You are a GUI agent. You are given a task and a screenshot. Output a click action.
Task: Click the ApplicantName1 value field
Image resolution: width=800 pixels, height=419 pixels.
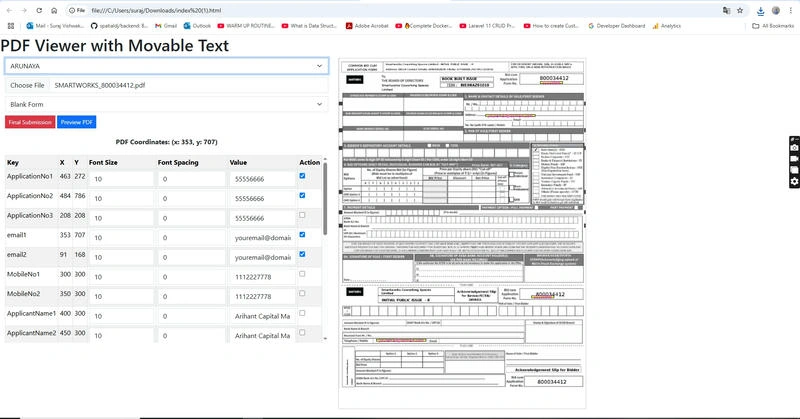click(262, 316)
